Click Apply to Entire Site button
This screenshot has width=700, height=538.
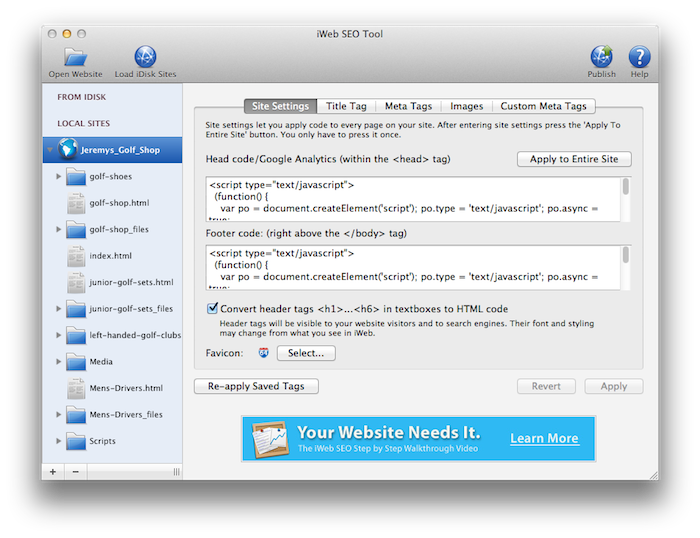[x=574, y=159]
